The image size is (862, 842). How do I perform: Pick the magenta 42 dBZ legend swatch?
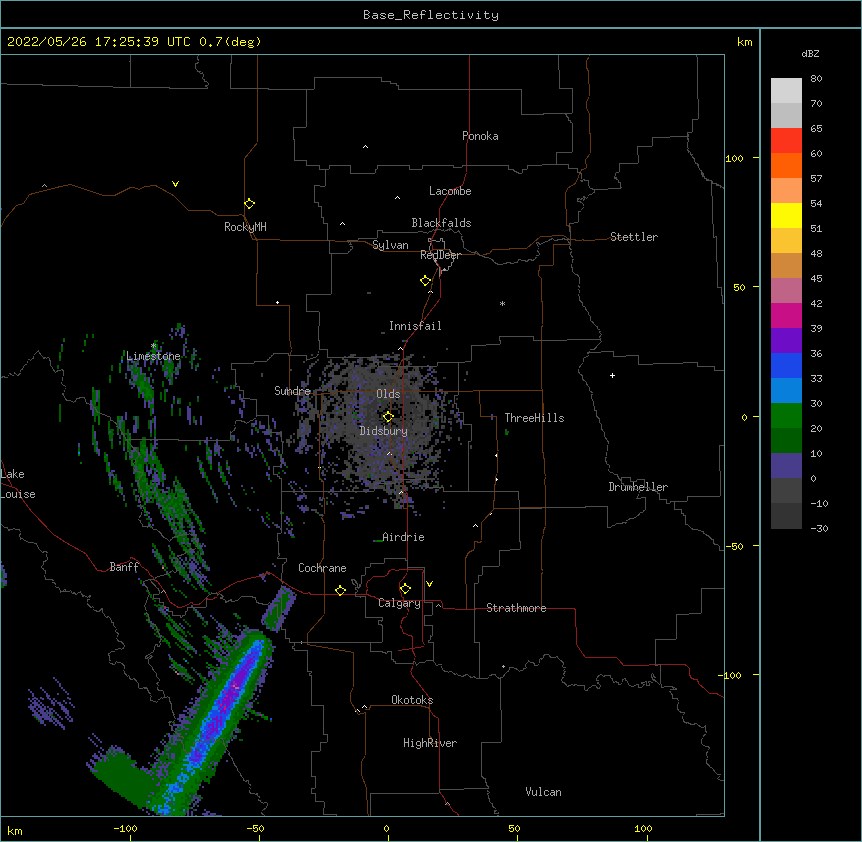[786, 315]
